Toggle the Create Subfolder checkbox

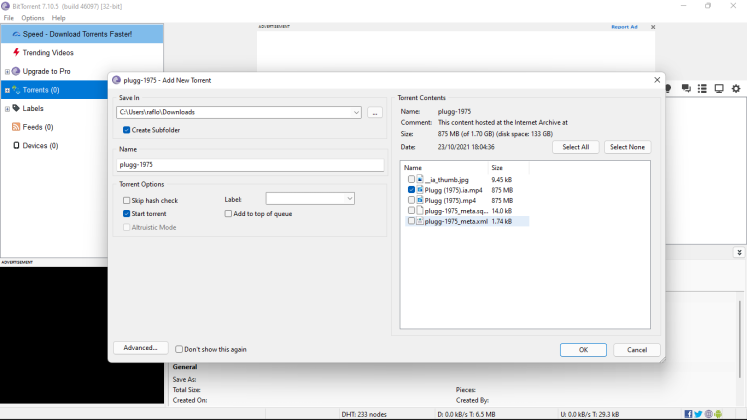click(126, 130)
